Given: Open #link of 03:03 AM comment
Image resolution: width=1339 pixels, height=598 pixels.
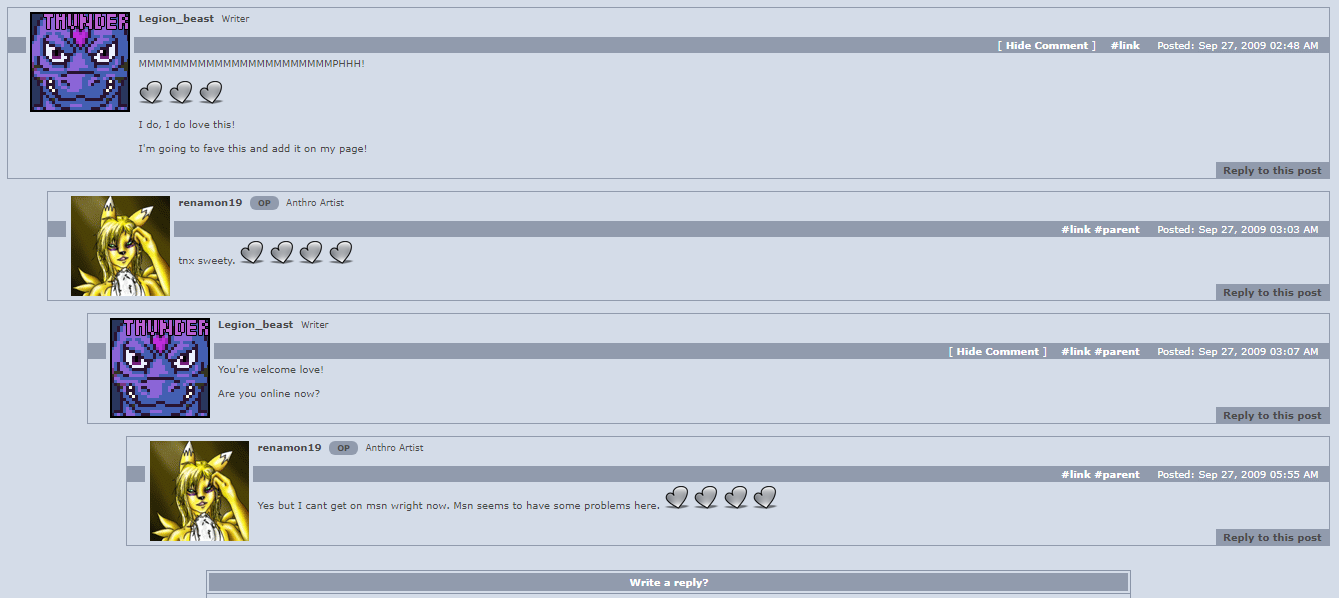Looking at the screenshot, I should tap(1076, 230).
